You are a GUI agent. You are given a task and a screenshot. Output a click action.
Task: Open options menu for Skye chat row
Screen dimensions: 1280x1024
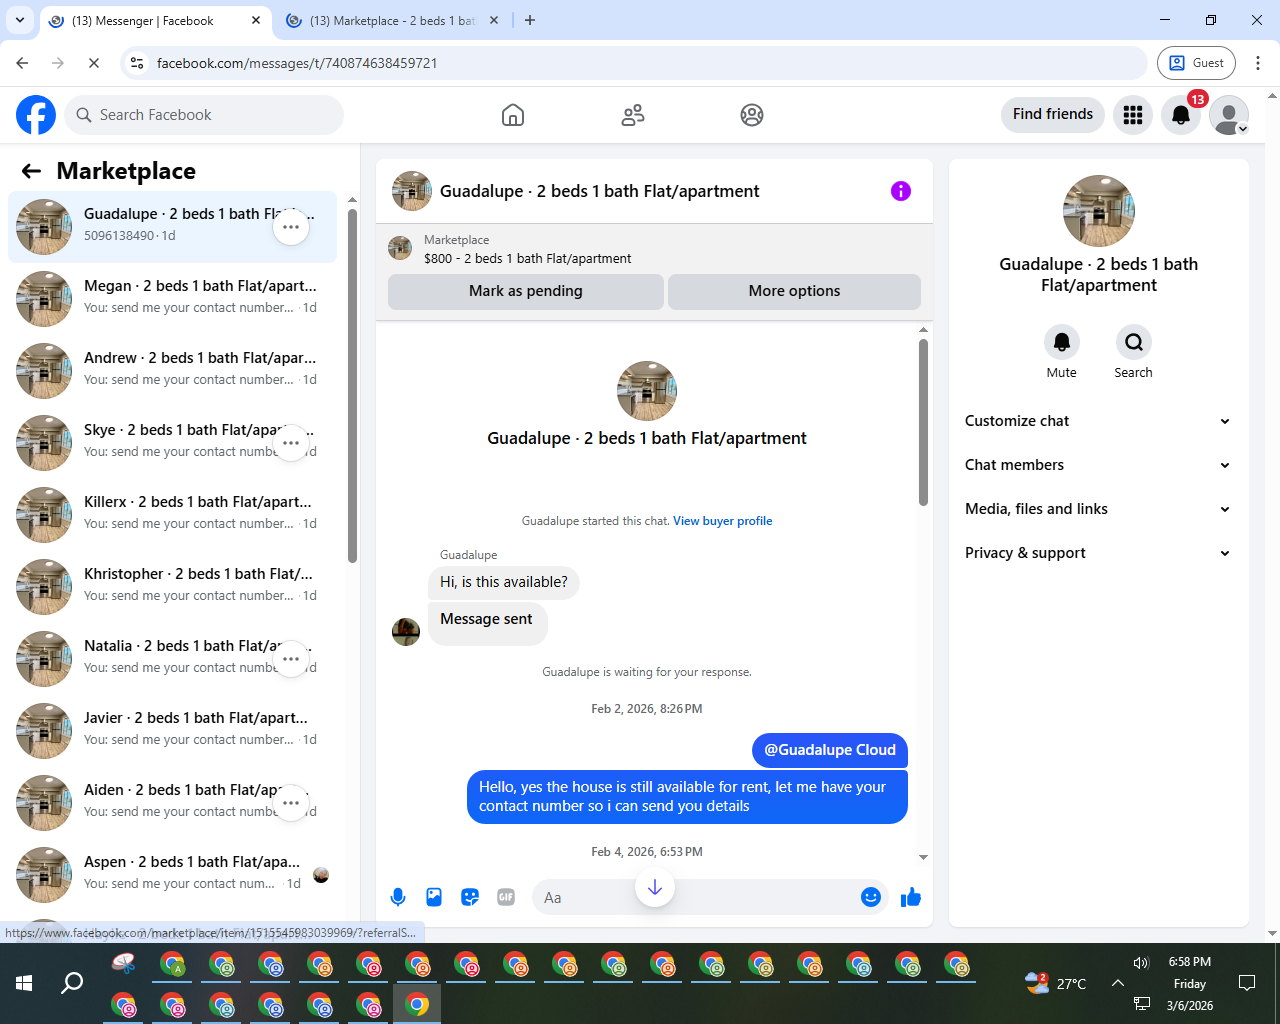click(291, 443)
